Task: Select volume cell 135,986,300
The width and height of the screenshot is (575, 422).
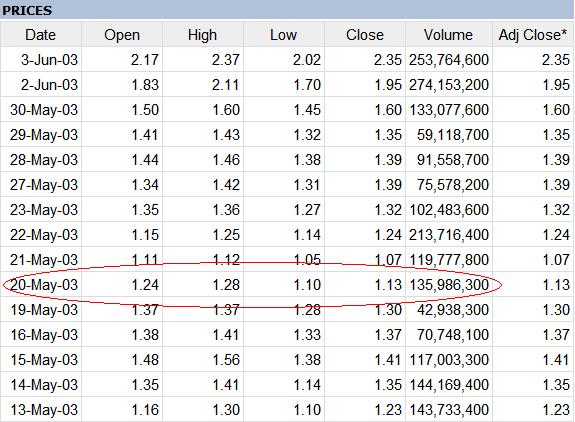Action: tap(449, 285)
